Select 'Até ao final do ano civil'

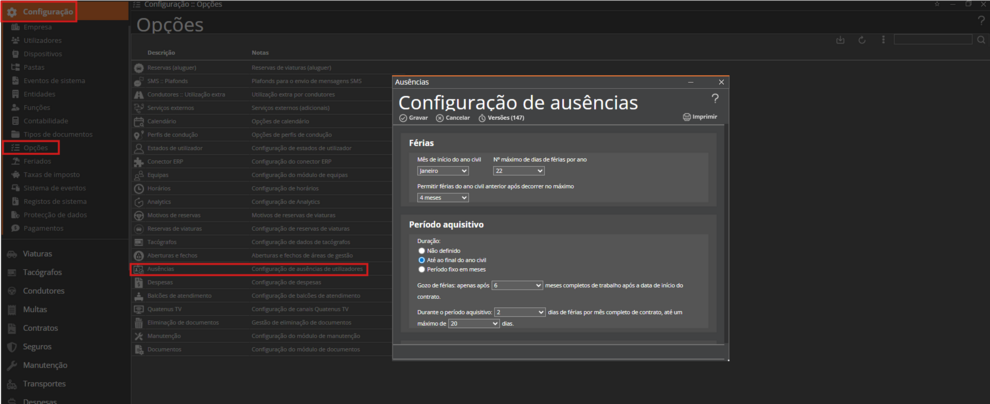tap(422, 260)
